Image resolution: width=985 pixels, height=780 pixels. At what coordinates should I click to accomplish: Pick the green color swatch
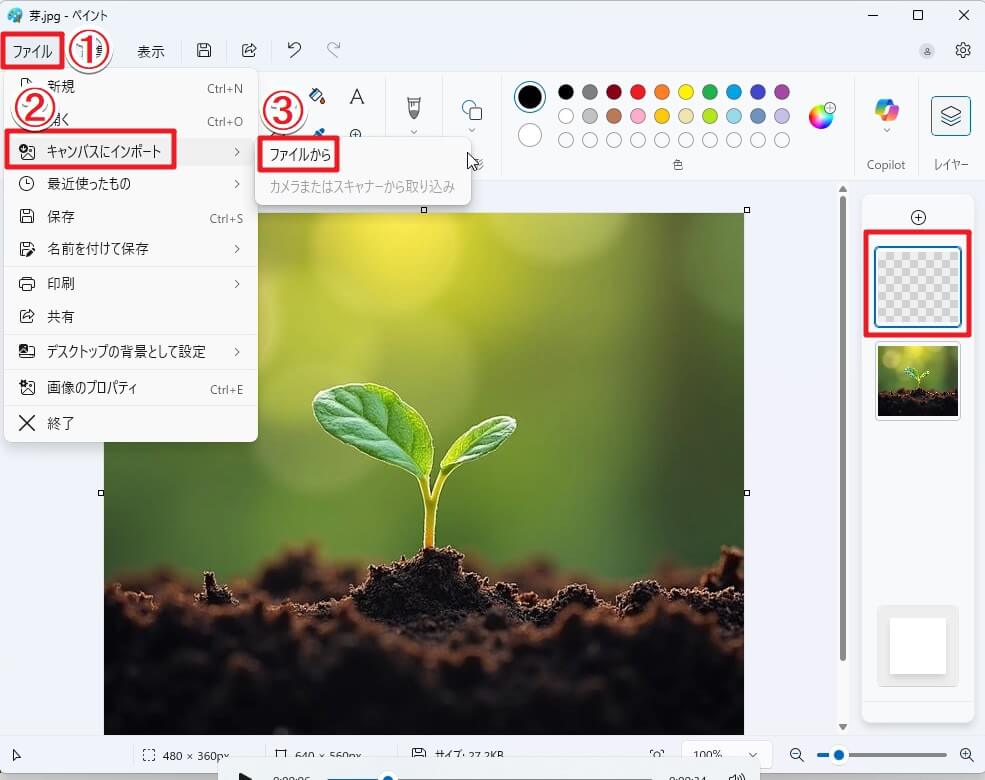(710, 92)
